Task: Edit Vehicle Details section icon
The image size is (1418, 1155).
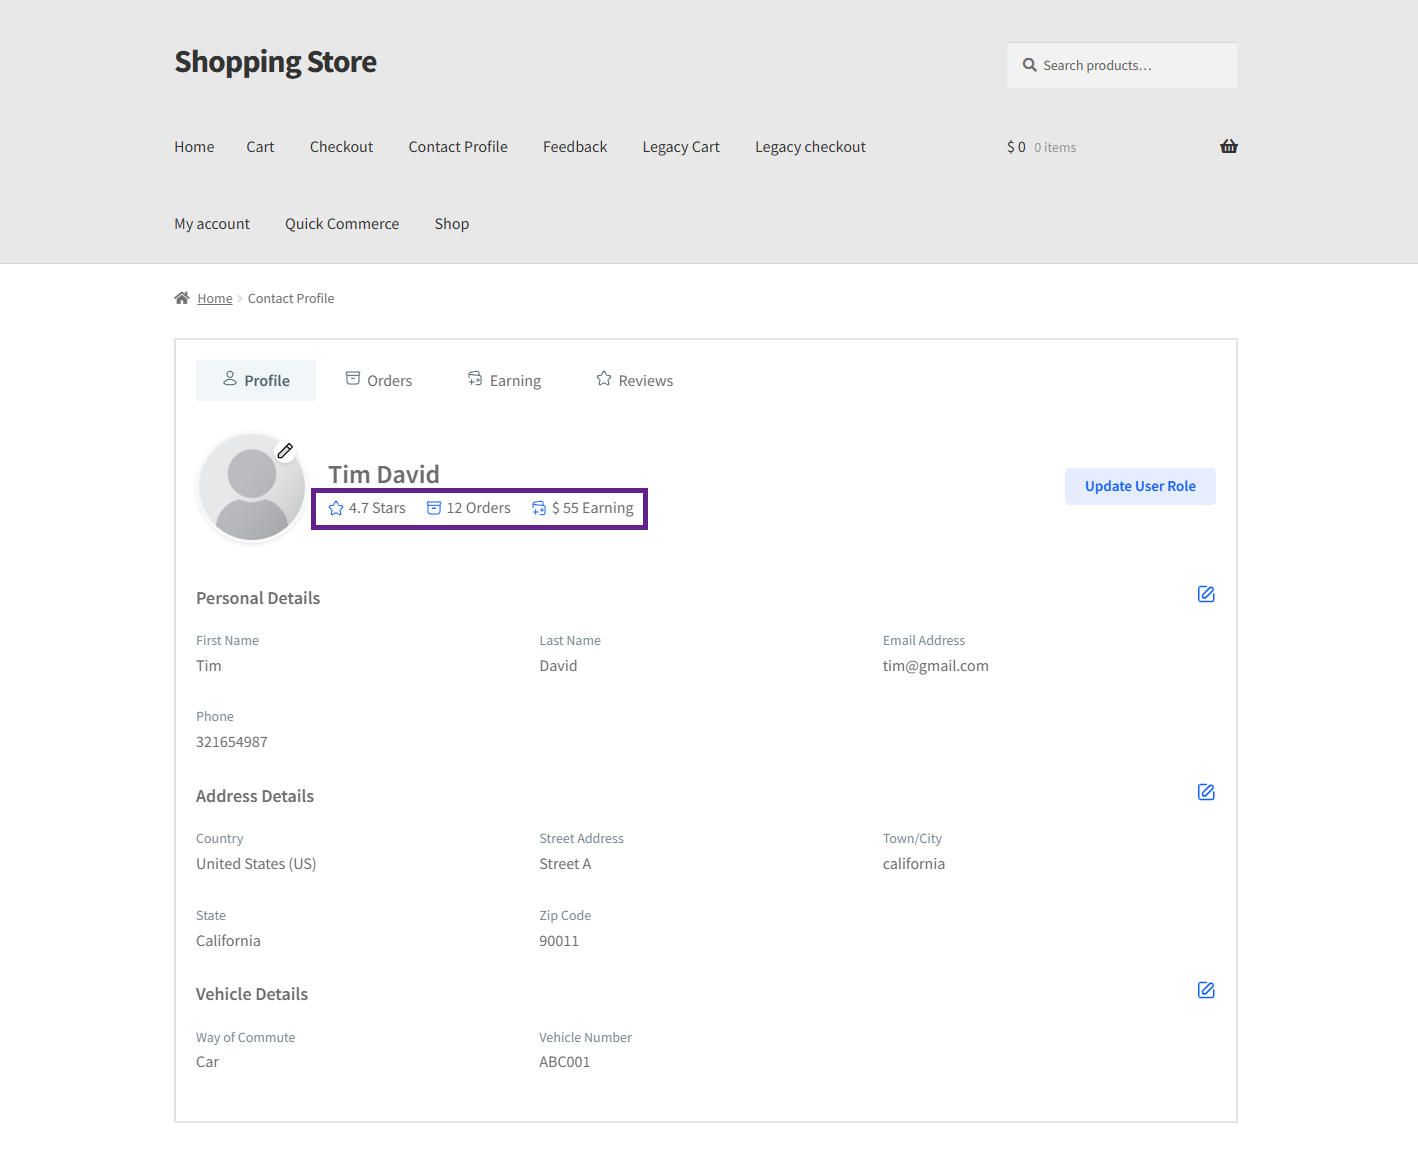Action: (1206, 990)
